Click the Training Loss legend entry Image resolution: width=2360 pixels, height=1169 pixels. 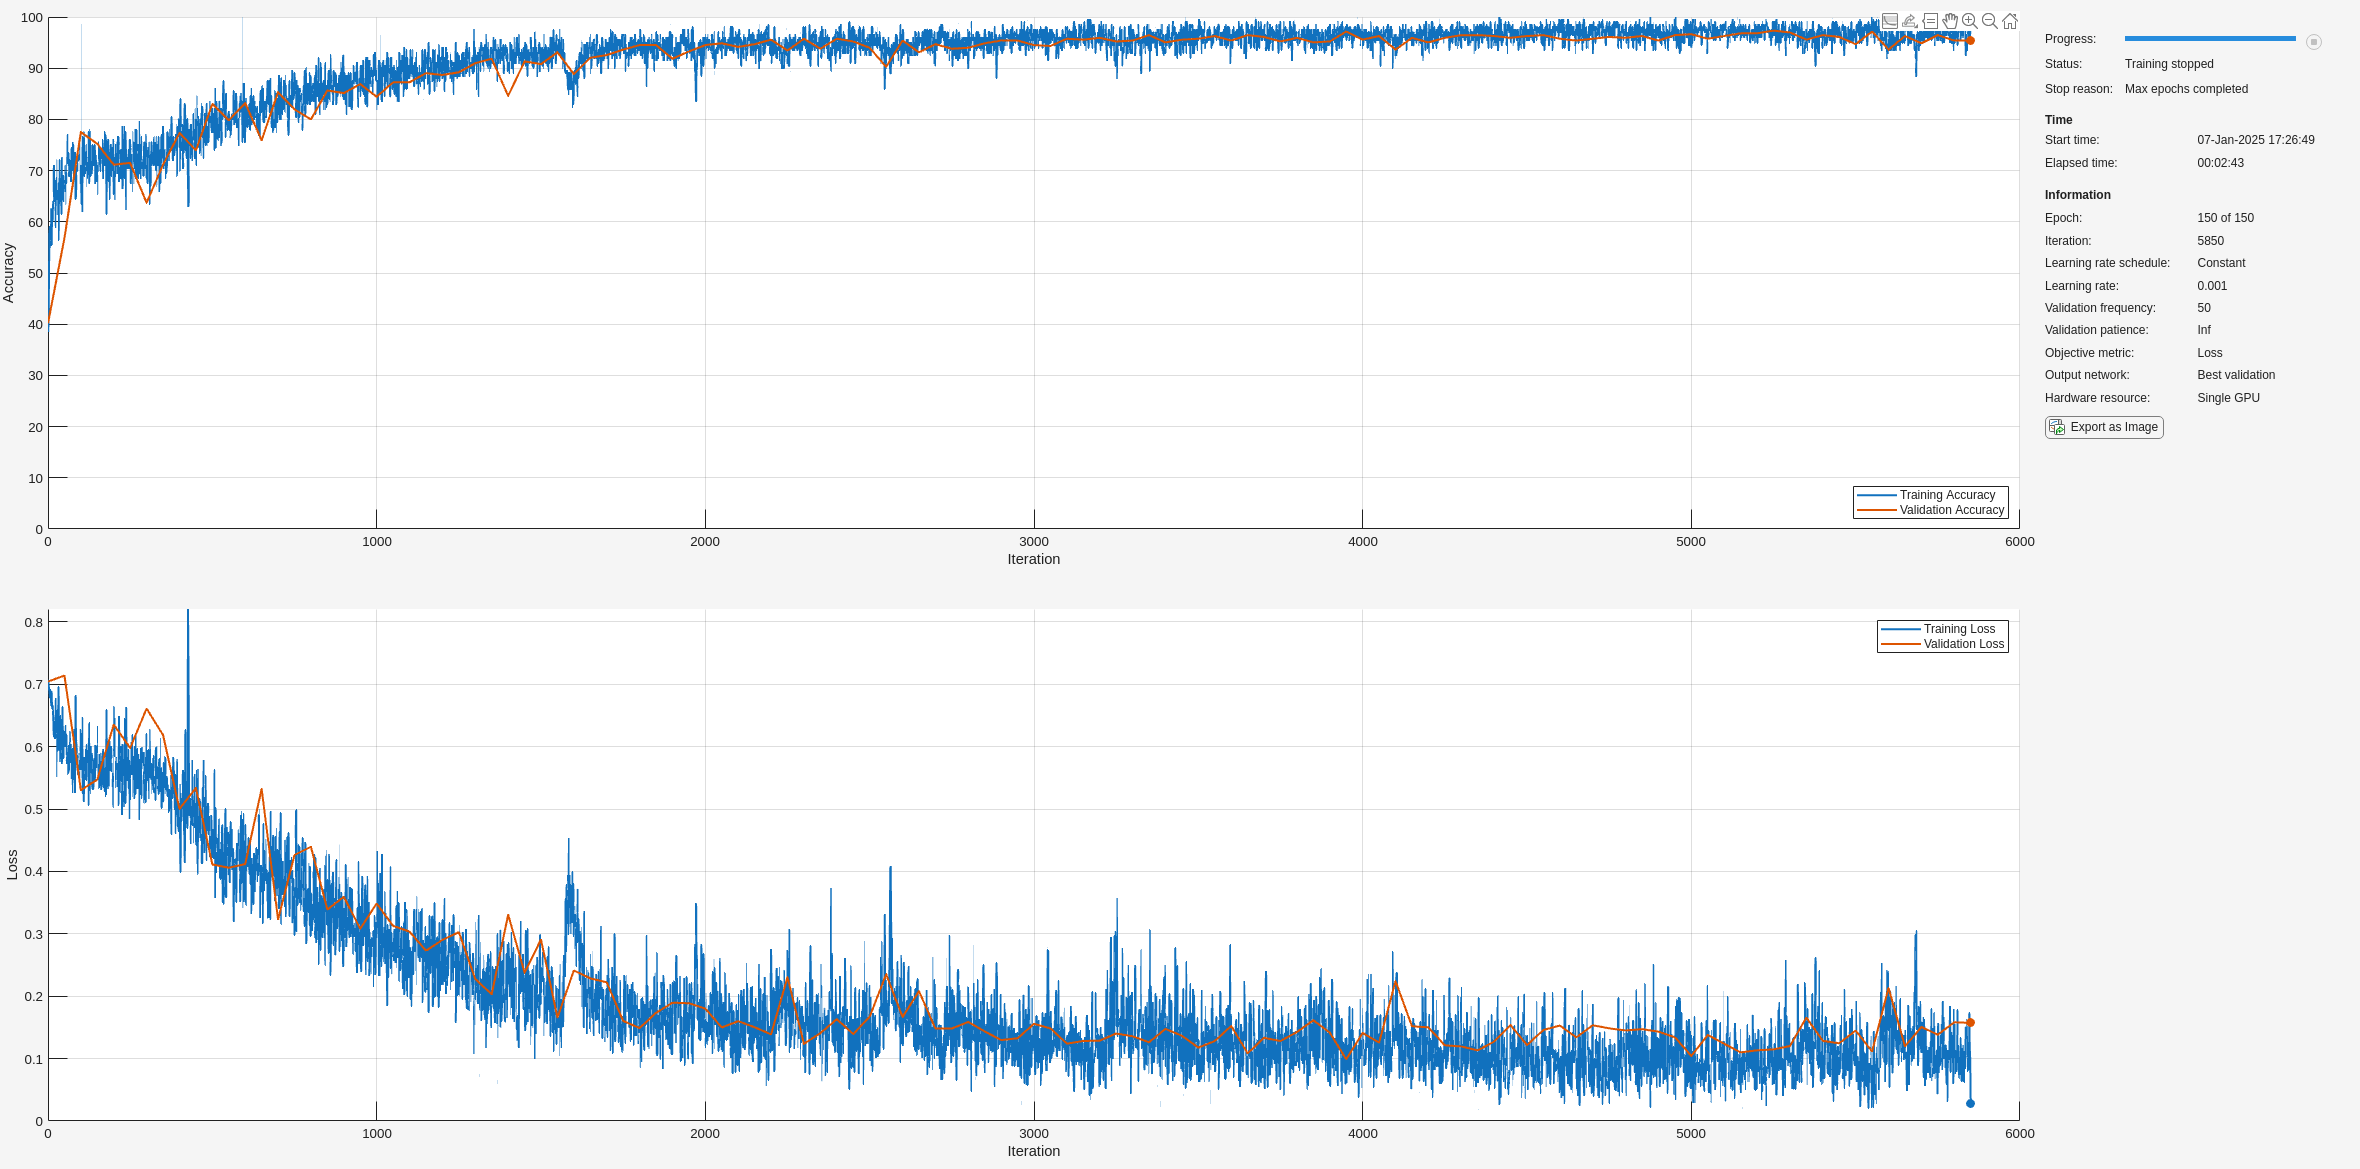1958,629
